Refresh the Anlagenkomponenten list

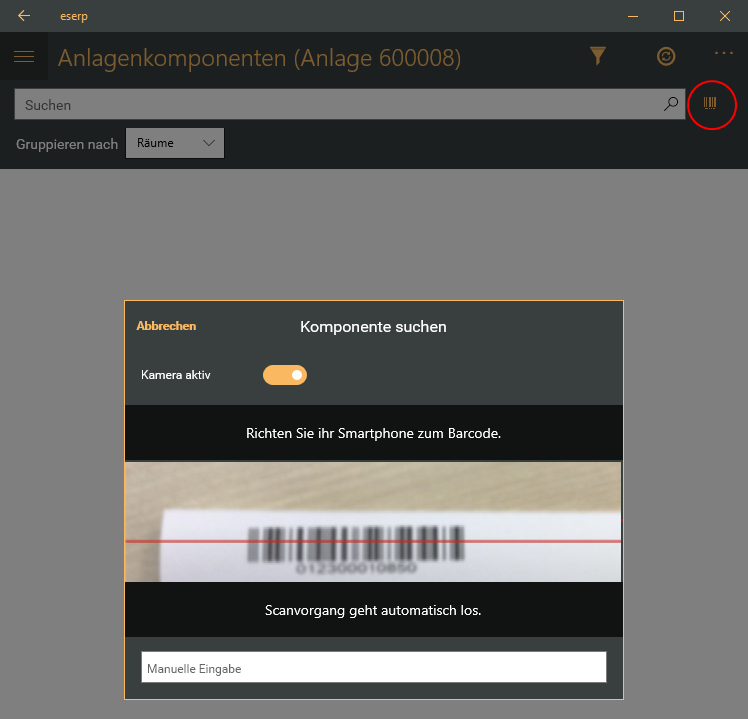tap(666, 57)
